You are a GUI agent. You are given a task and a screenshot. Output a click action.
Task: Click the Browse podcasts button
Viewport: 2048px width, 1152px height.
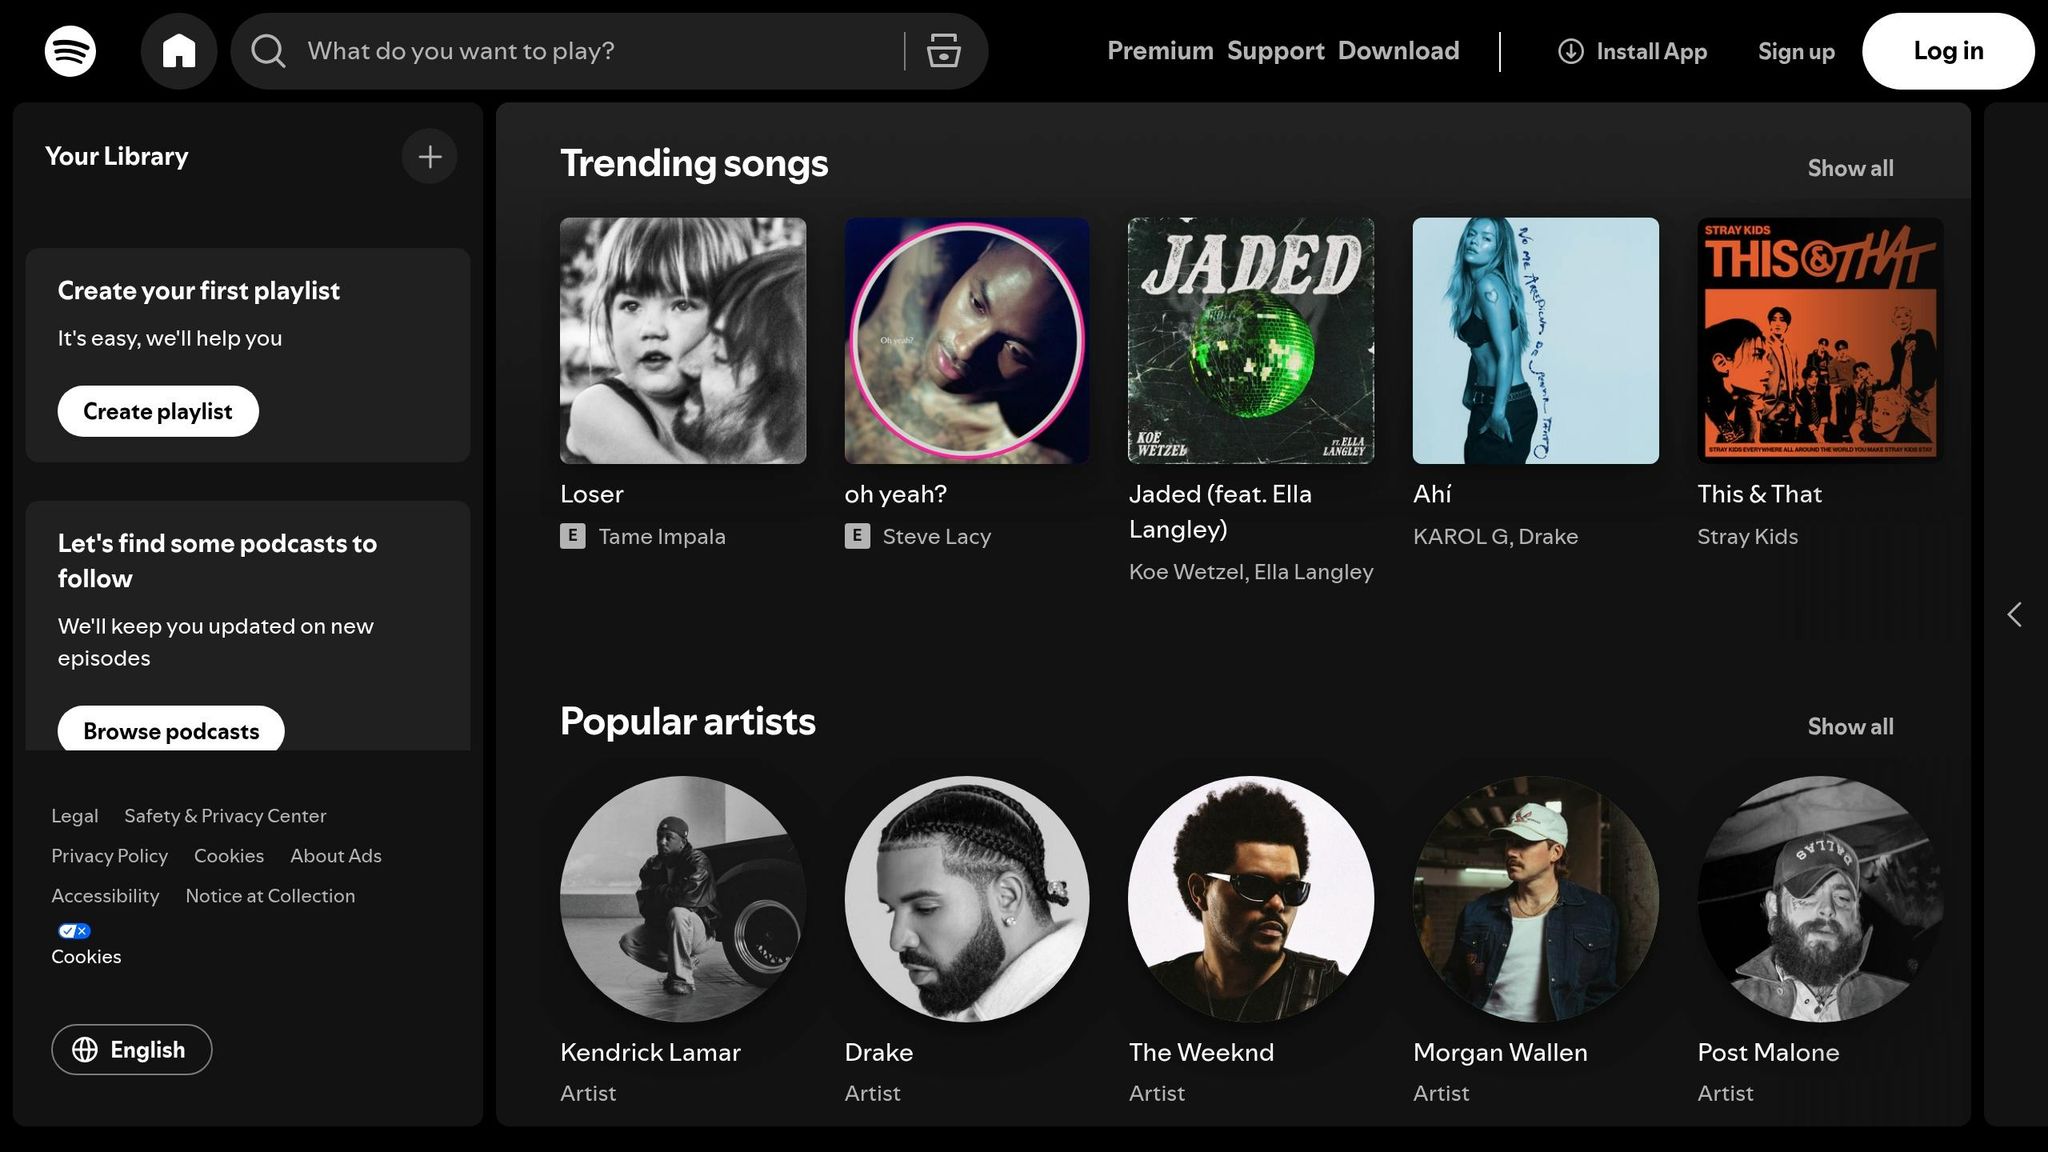tap(171, 730)
